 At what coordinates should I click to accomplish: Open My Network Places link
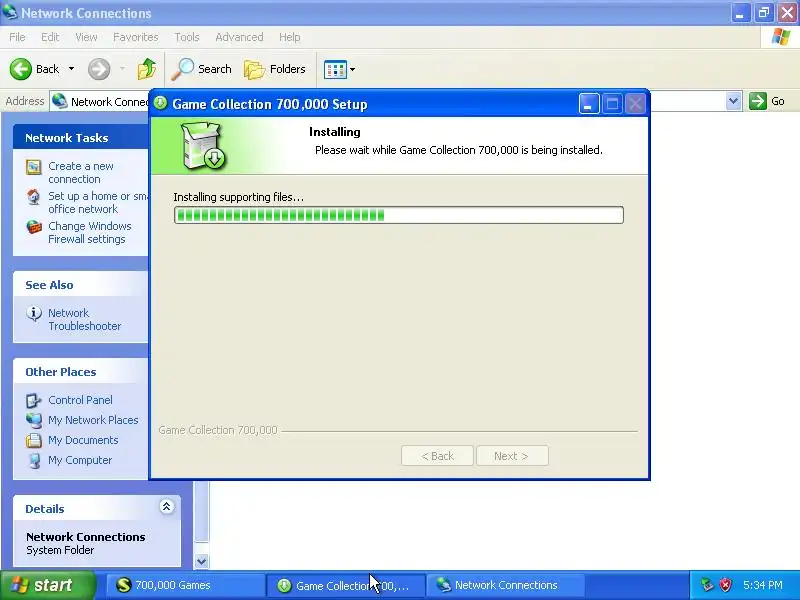93,420
